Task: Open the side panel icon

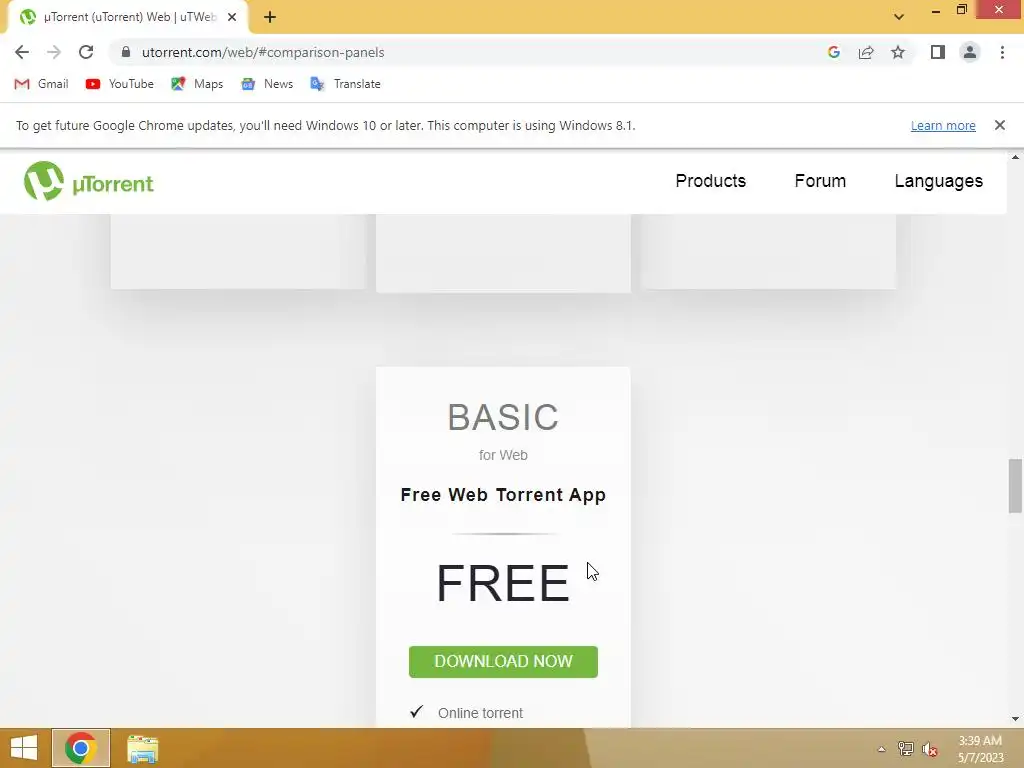Action: point(938,52)
